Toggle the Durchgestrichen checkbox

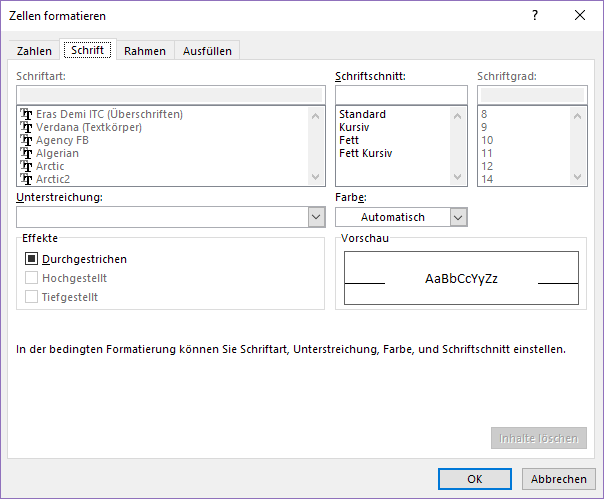point(31,259)
